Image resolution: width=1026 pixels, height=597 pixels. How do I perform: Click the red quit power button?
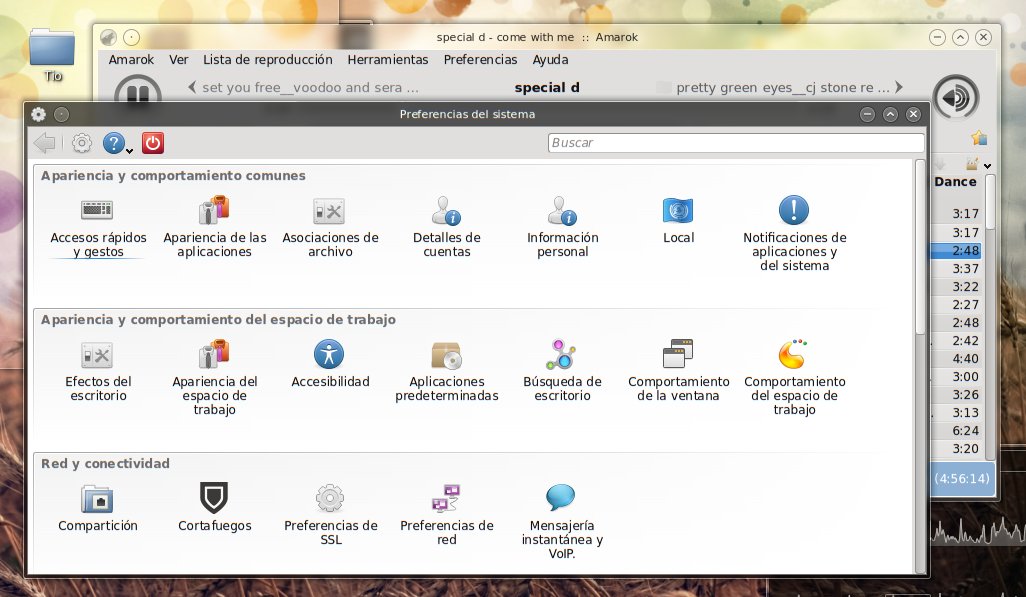[x=153, y=143]
